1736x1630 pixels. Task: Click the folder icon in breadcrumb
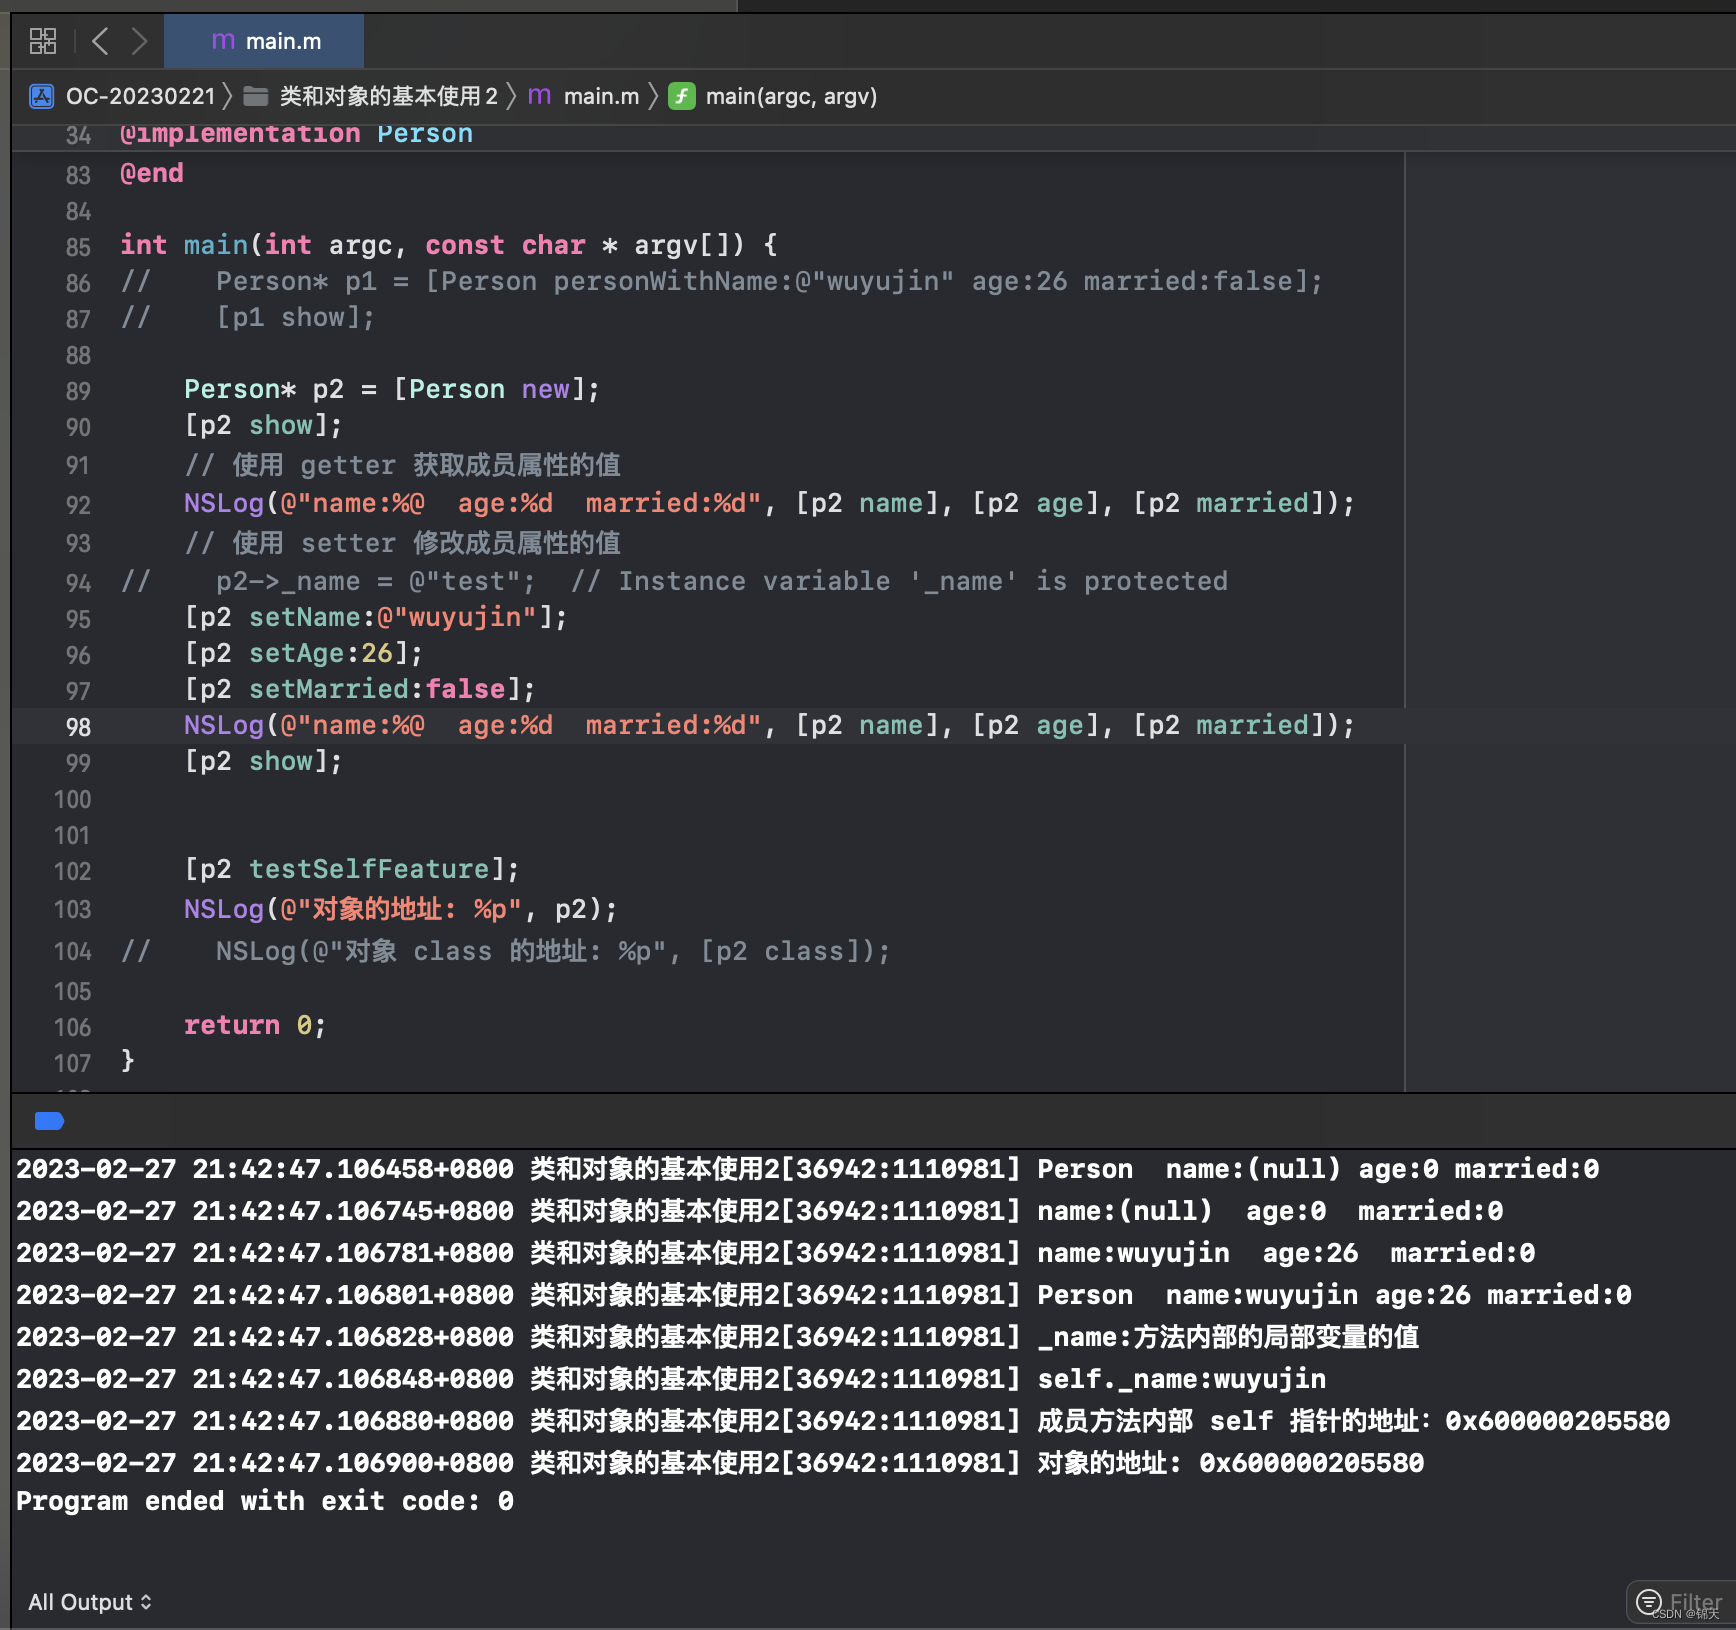[x=256, y=96]
